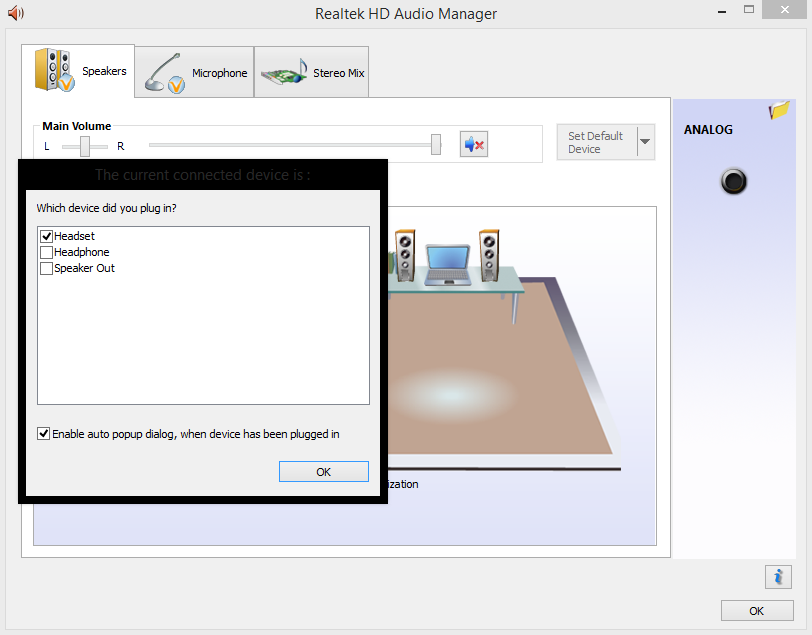Click the OK button of Audio Manager window
This screenshot has height=635, width=812.
[757, 611]
